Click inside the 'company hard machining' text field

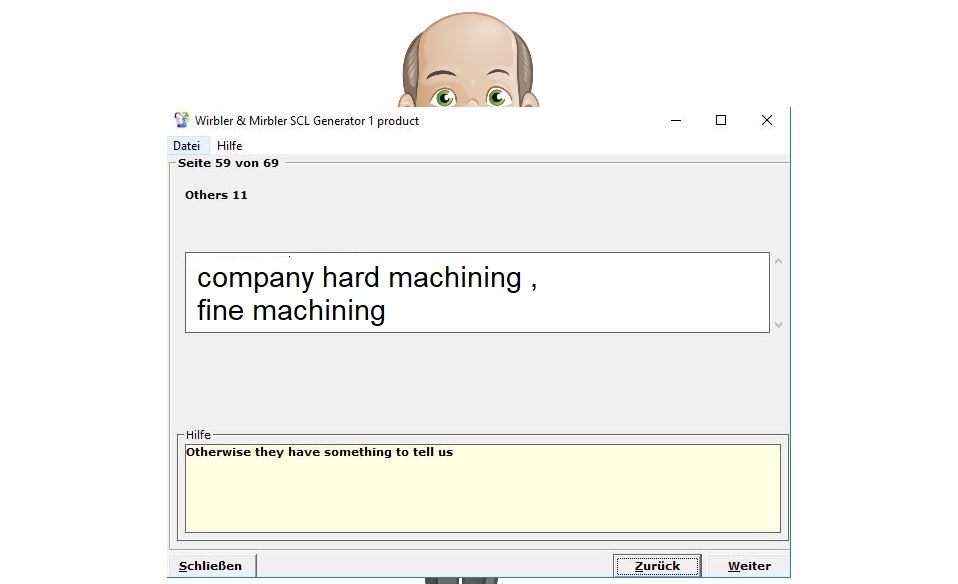(477, 293)
